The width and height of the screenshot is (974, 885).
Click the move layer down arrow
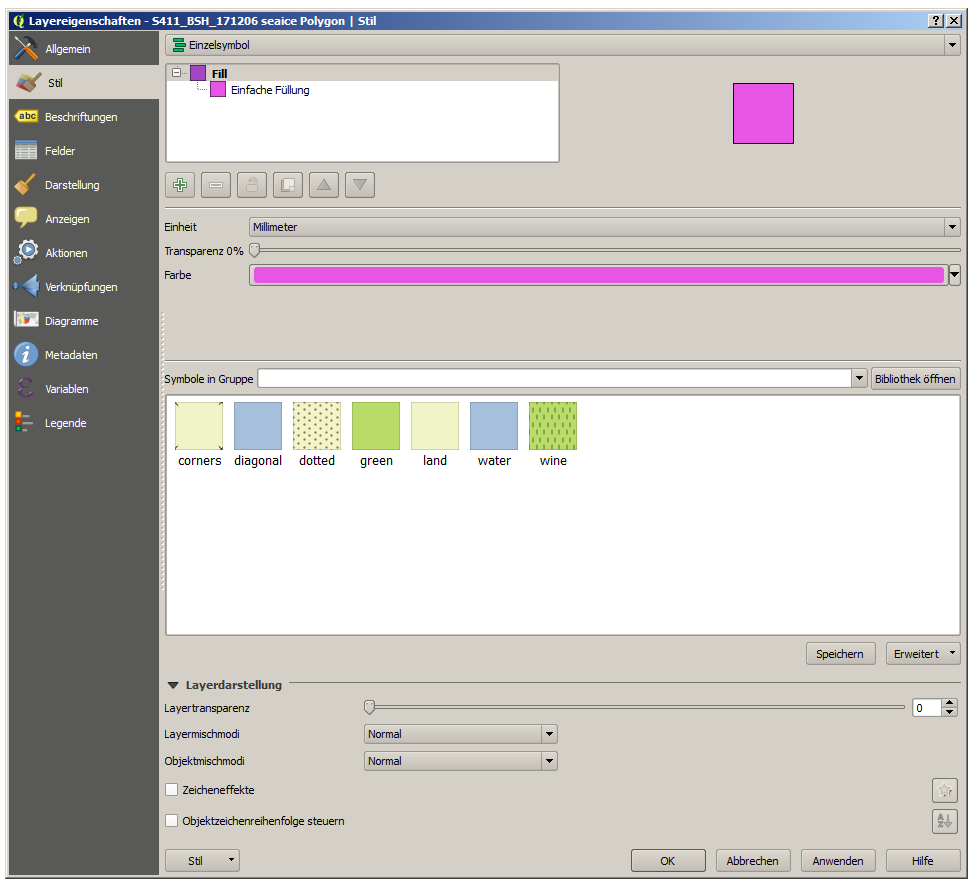(360, 185)
